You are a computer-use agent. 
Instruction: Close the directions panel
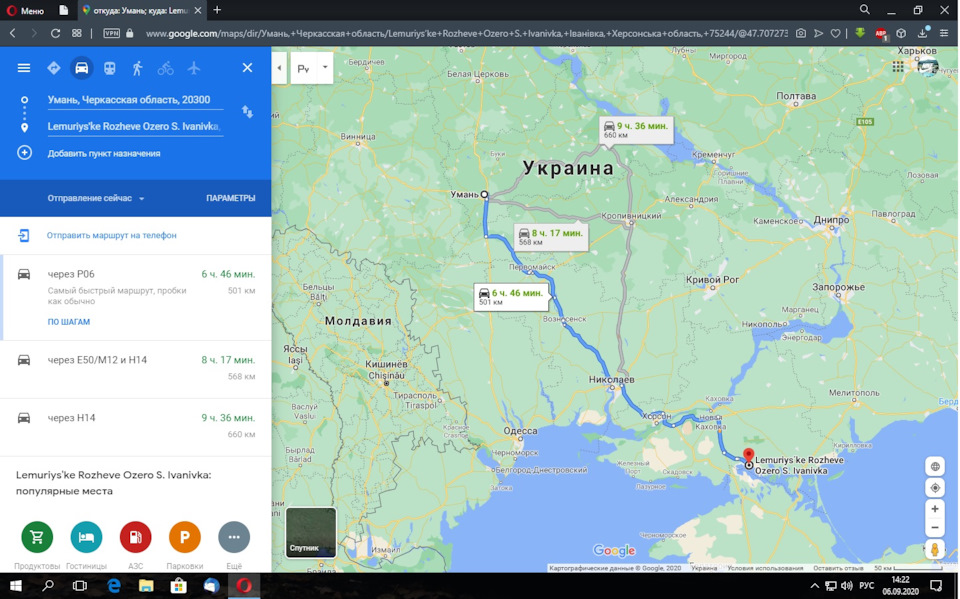(247, 67)
